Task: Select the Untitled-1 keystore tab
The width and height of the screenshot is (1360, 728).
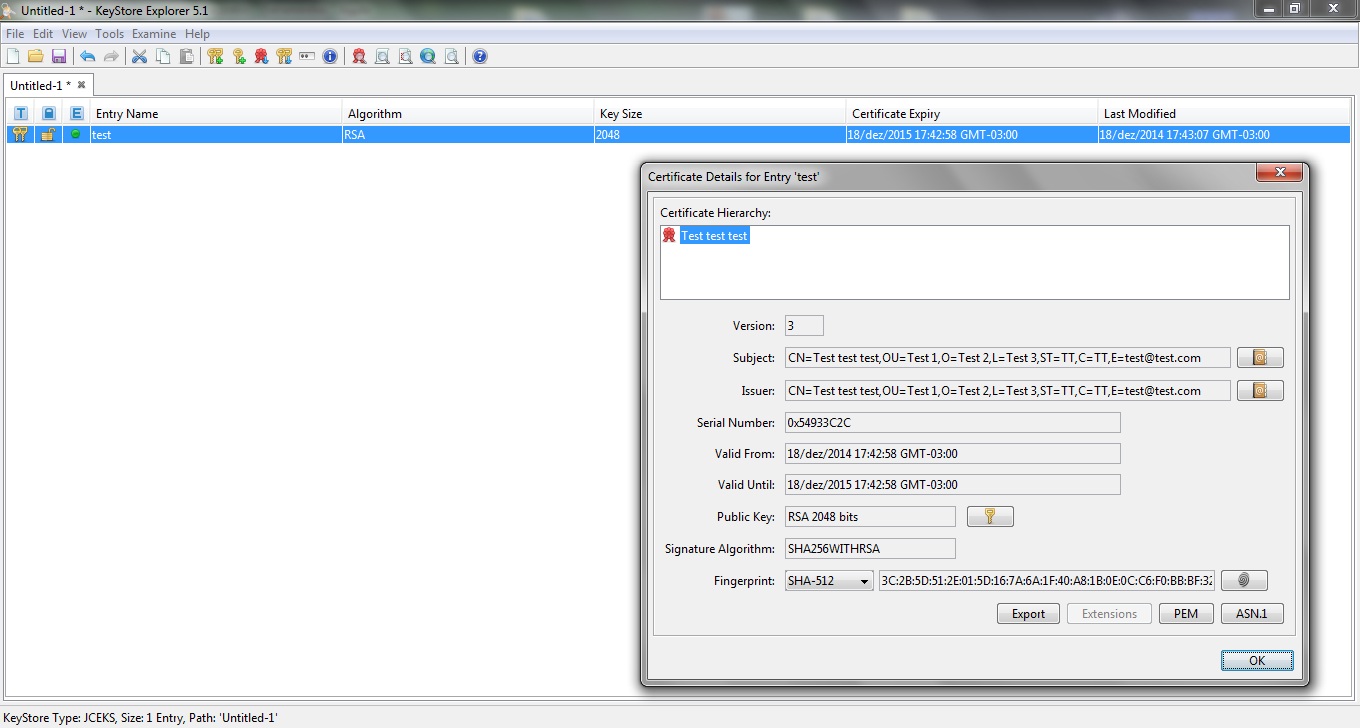Action: (x=40, y=85)
